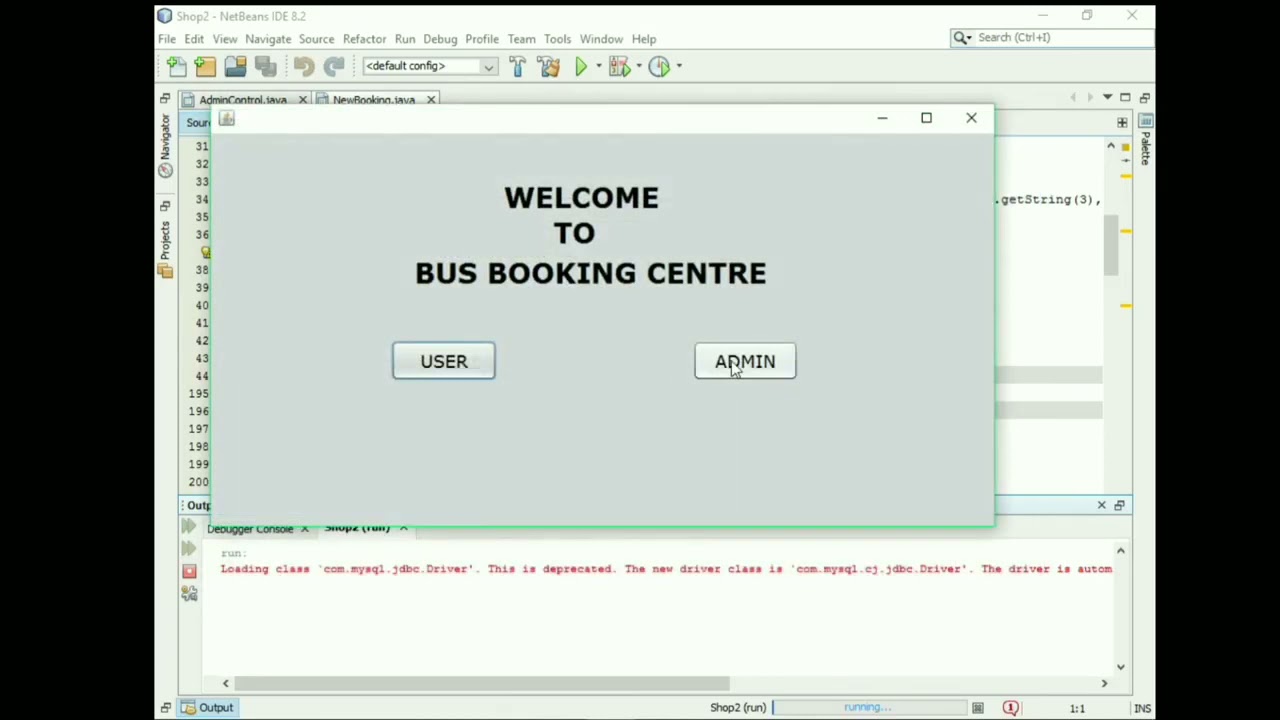
Task: Open the Window menu
Action: pyautogui.click(x=601, y=39)
